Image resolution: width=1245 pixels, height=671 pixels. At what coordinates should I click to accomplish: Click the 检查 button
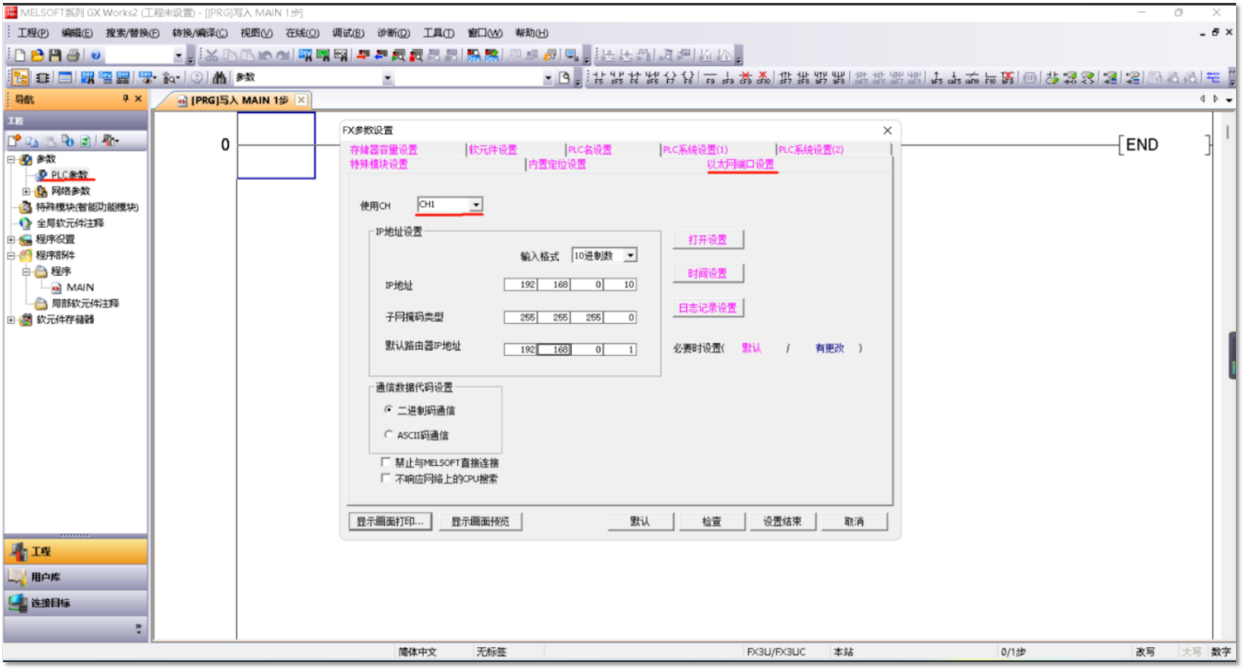pyautogui.click(x=711, y=521)
